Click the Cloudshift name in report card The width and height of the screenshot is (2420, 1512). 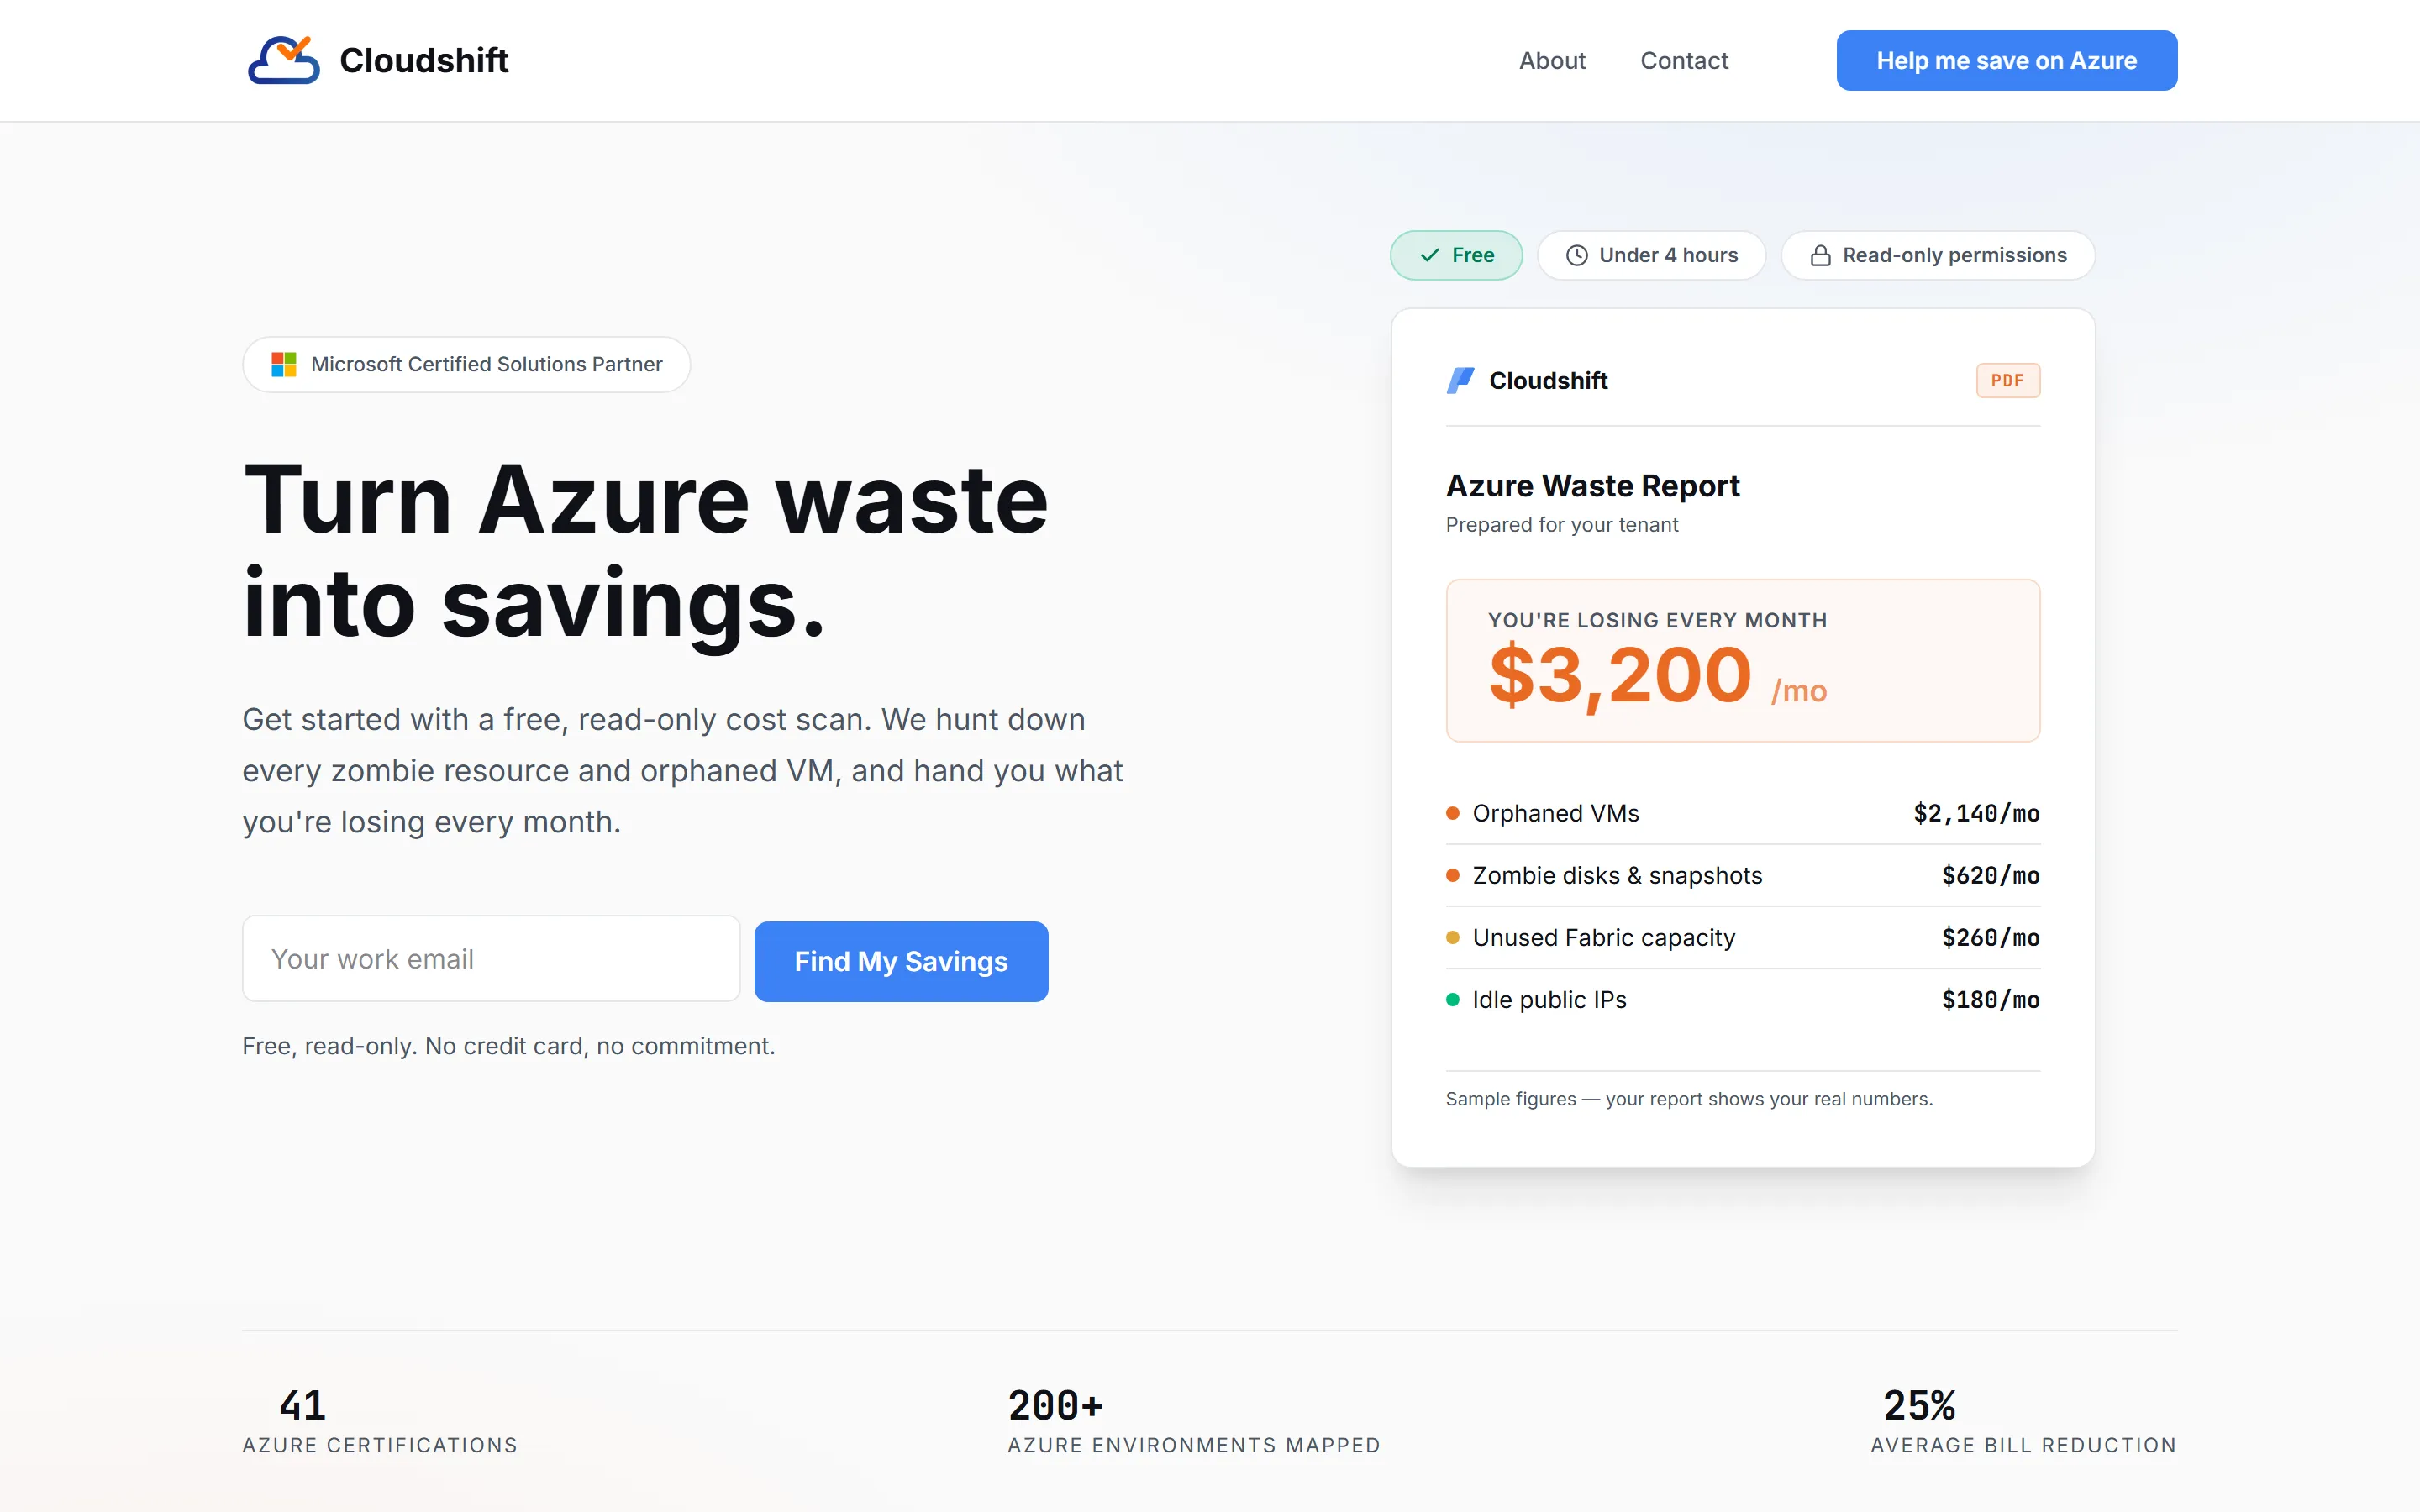pos(1548,380)
